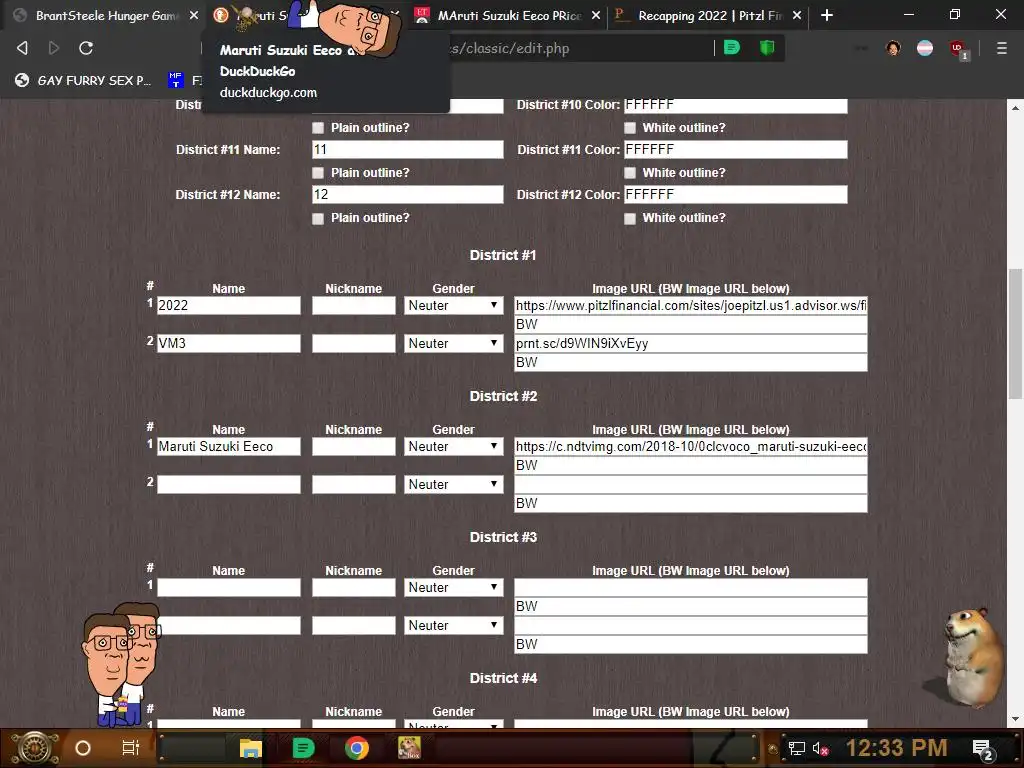Switch to Recapping 2022 Pitzl tab

709,15
